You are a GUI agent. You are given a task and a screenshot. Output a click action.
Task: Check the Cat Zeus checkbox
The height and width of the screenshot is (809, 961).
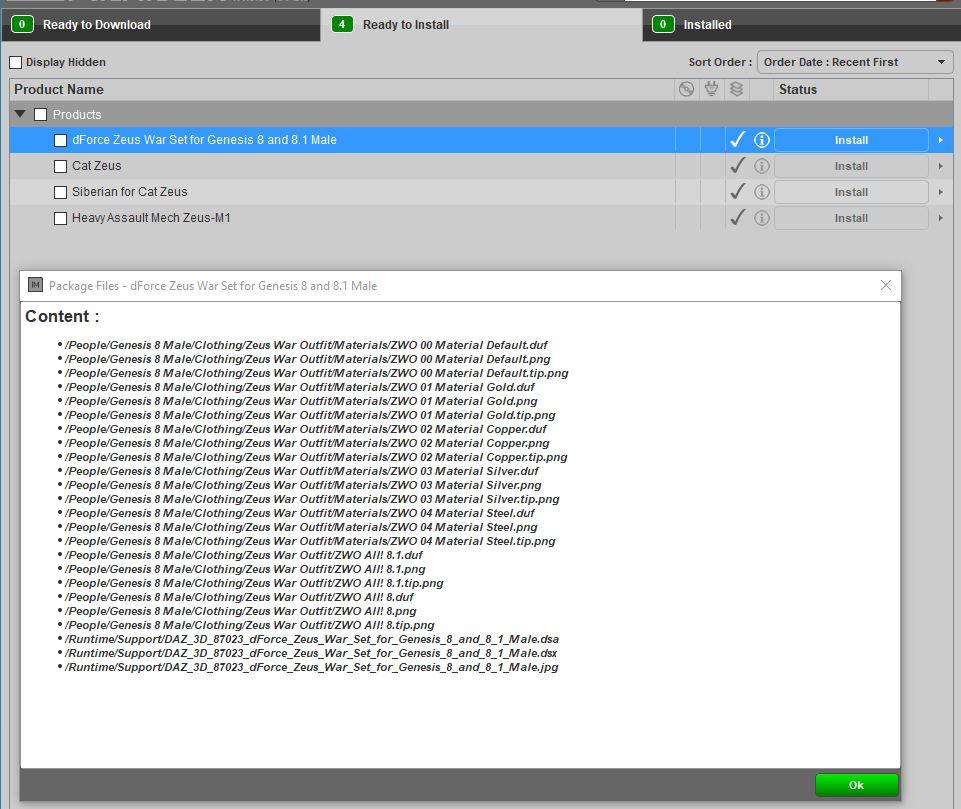click(60, 166)
